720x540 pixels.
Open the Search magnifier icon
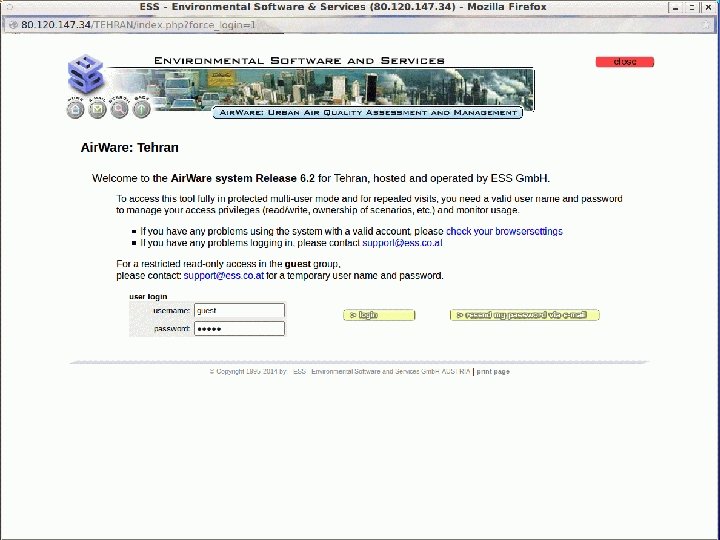pyautogui.click(x=119, y=109)
